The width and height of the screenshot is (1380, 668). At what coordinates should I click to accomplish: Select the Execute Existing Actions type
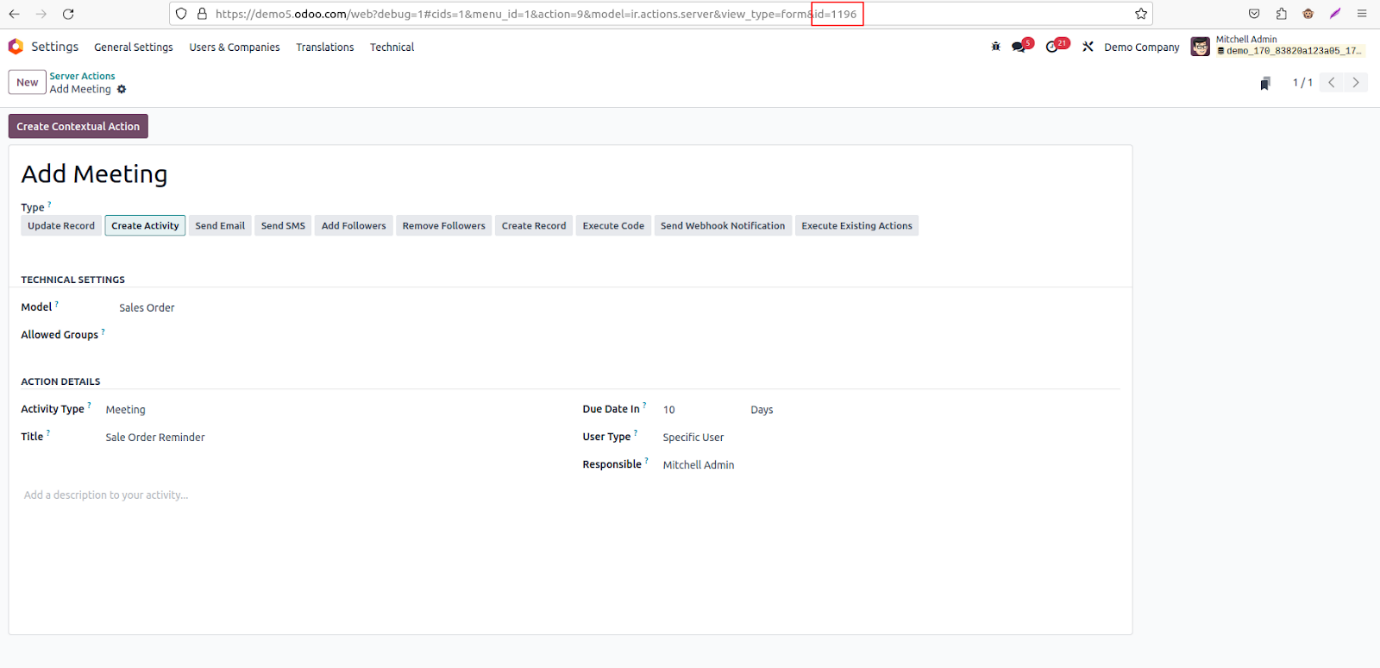pos(857,226)
